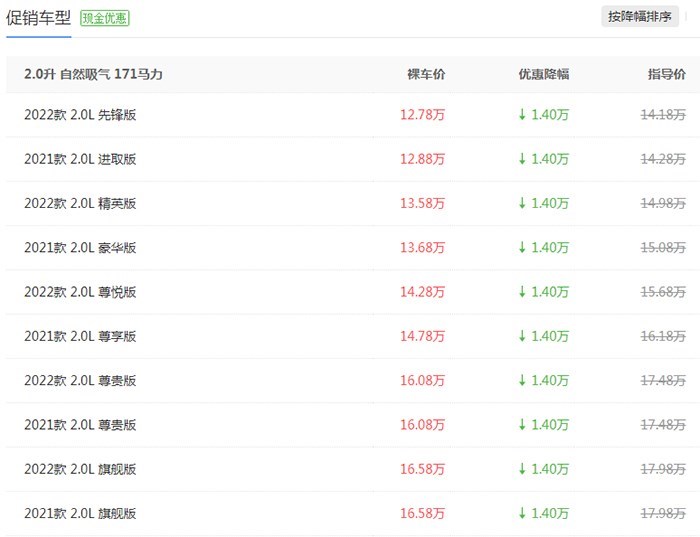Open the 2022款 2.0L 尊贵版 model
The image size is (700, 537).
tap(80, 380)
